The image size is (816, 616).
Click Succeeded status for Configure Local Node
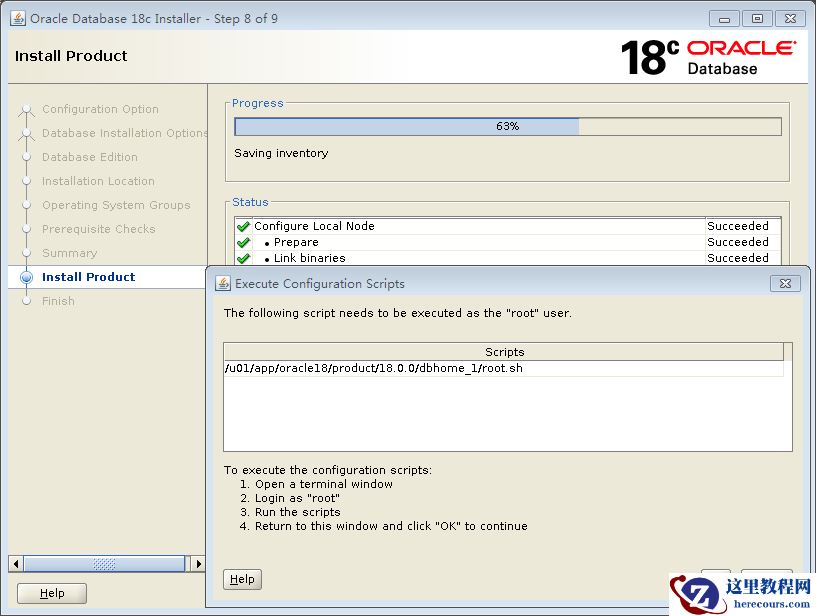pos(738,226)
